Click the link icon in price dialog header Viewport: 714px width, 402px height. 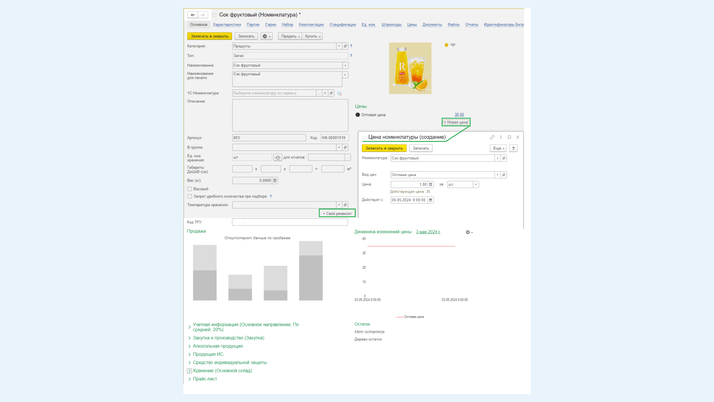click(492, 137)
